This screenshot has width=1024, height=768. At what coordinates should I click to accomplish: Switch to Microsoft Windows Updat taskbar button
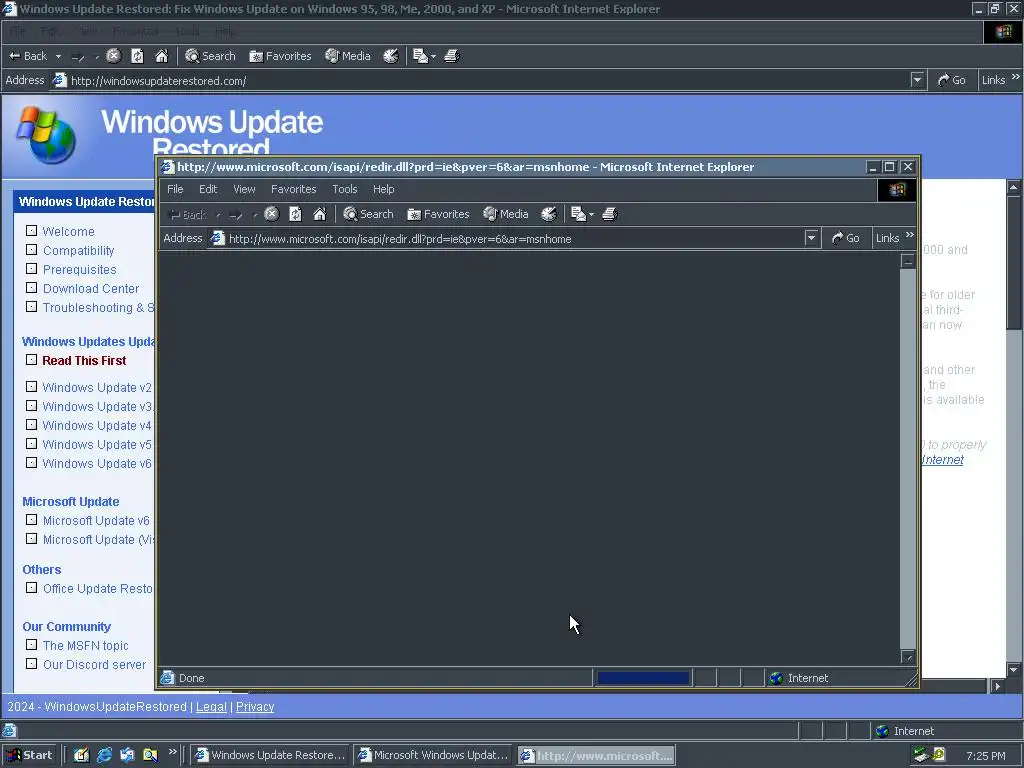coord(433,755)
